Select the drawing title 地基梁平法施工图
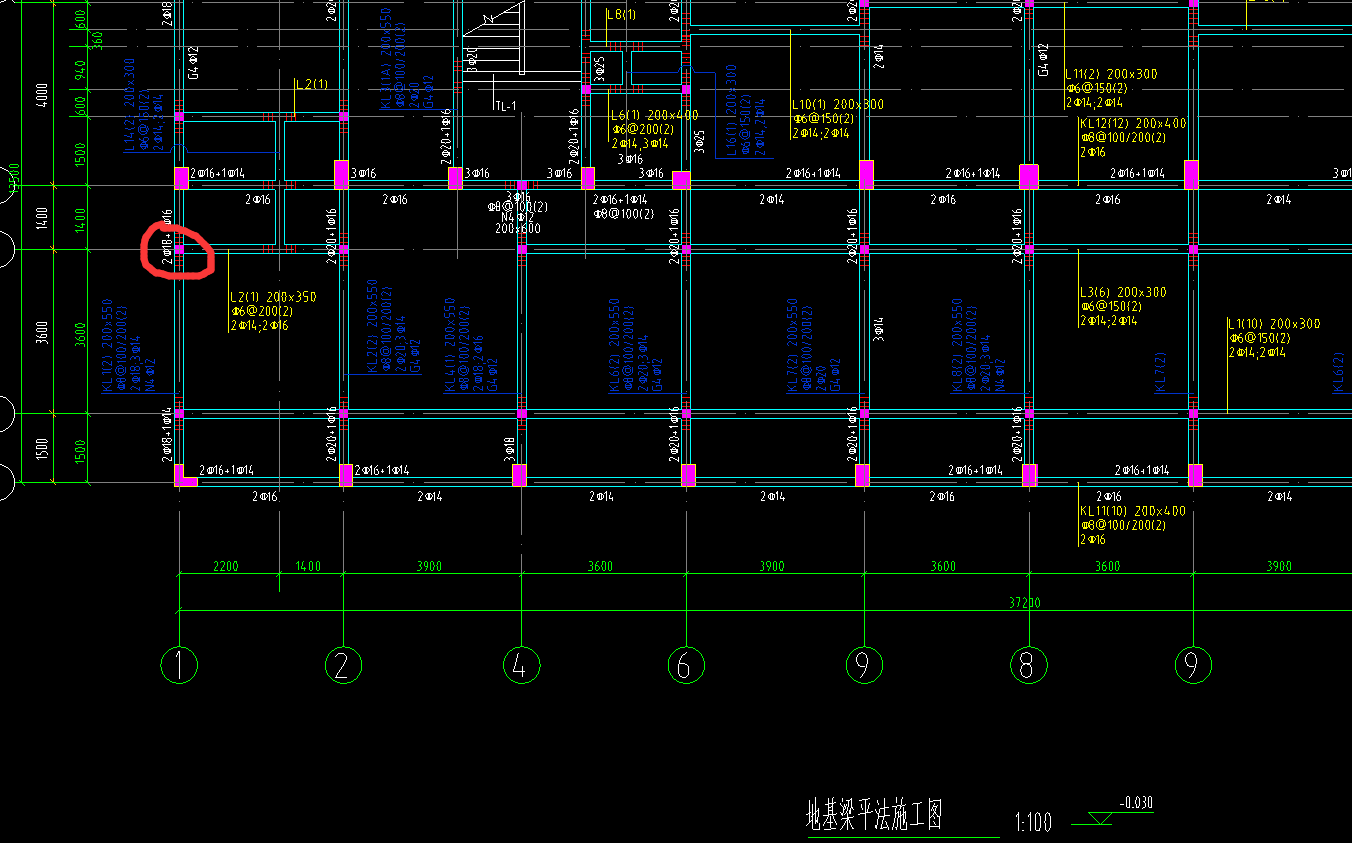Viewport: 1352px width, 843px height. pyautogui.click(x=874, y=816)
